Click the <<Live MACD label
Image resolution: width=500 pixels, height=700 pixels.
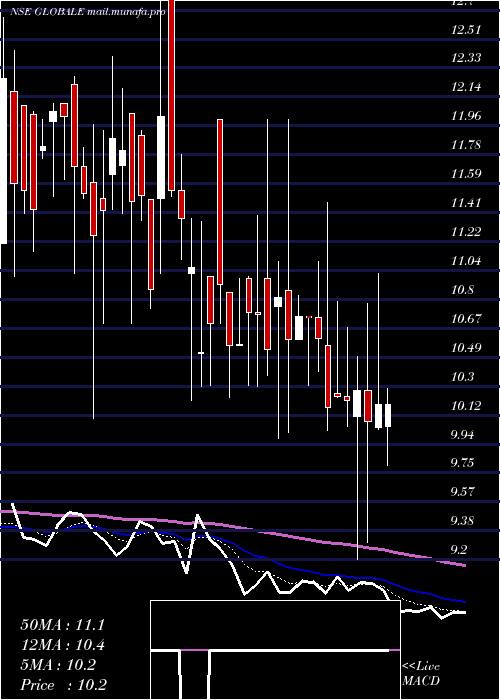421,674
